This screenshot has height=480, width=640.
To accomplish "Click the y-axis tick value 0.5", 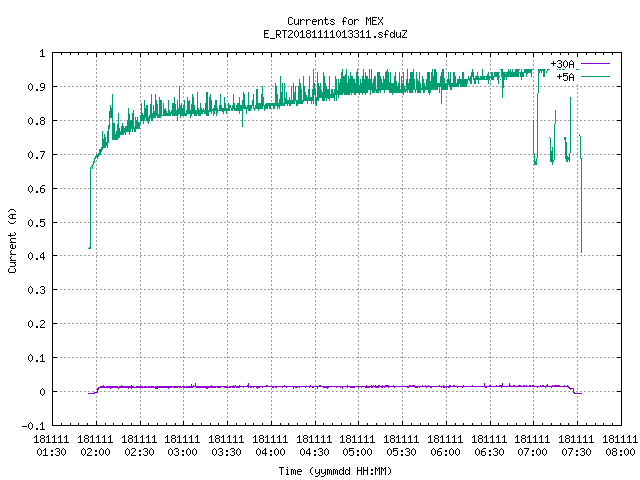I will pyautogui.click(x=36, y=222).
